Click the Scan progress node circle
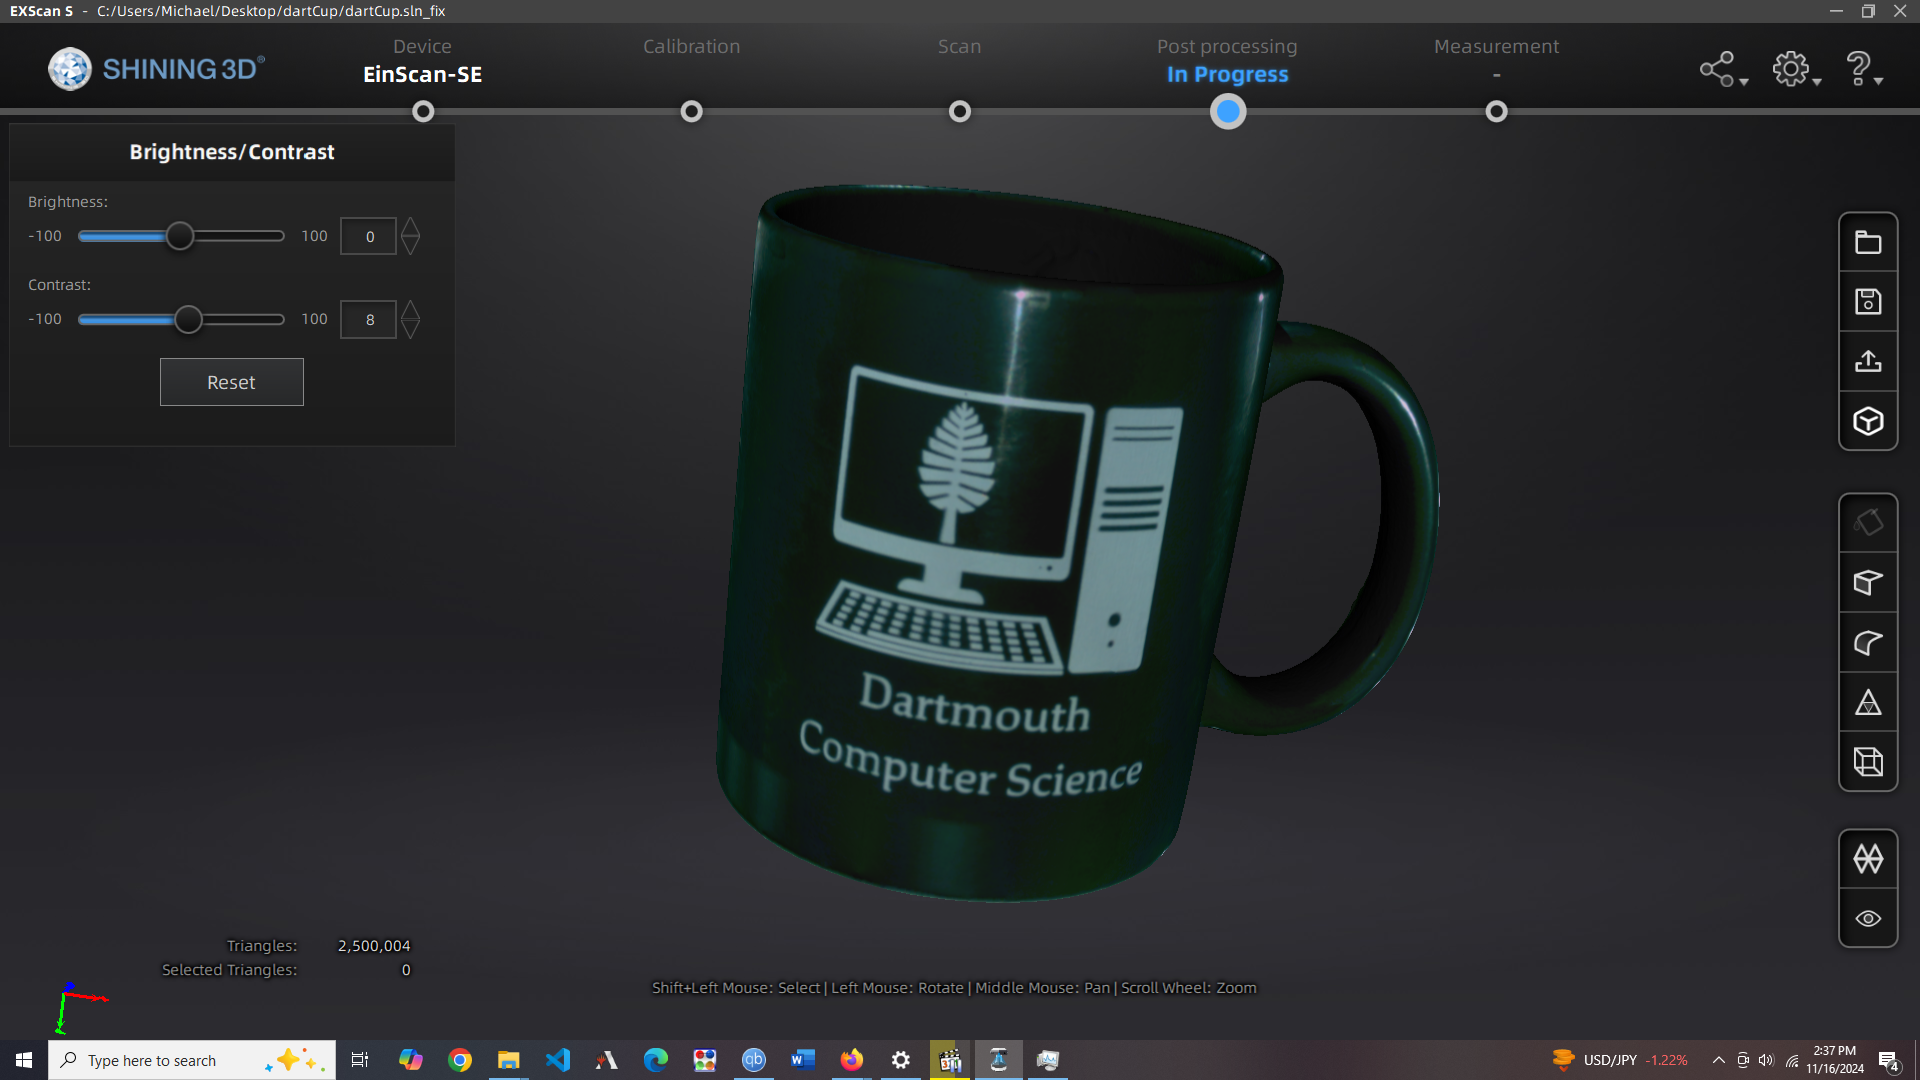Viewport: 1920px width, 1080px height. pyautogui.click(x=959, y=111)
